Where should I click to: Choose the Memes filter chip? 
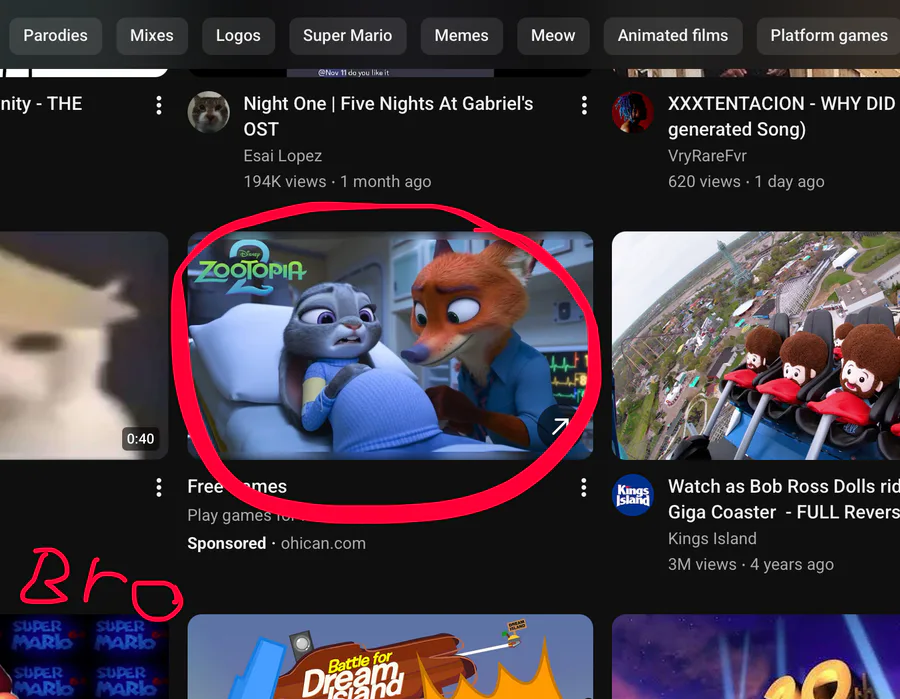pos(461,36)
